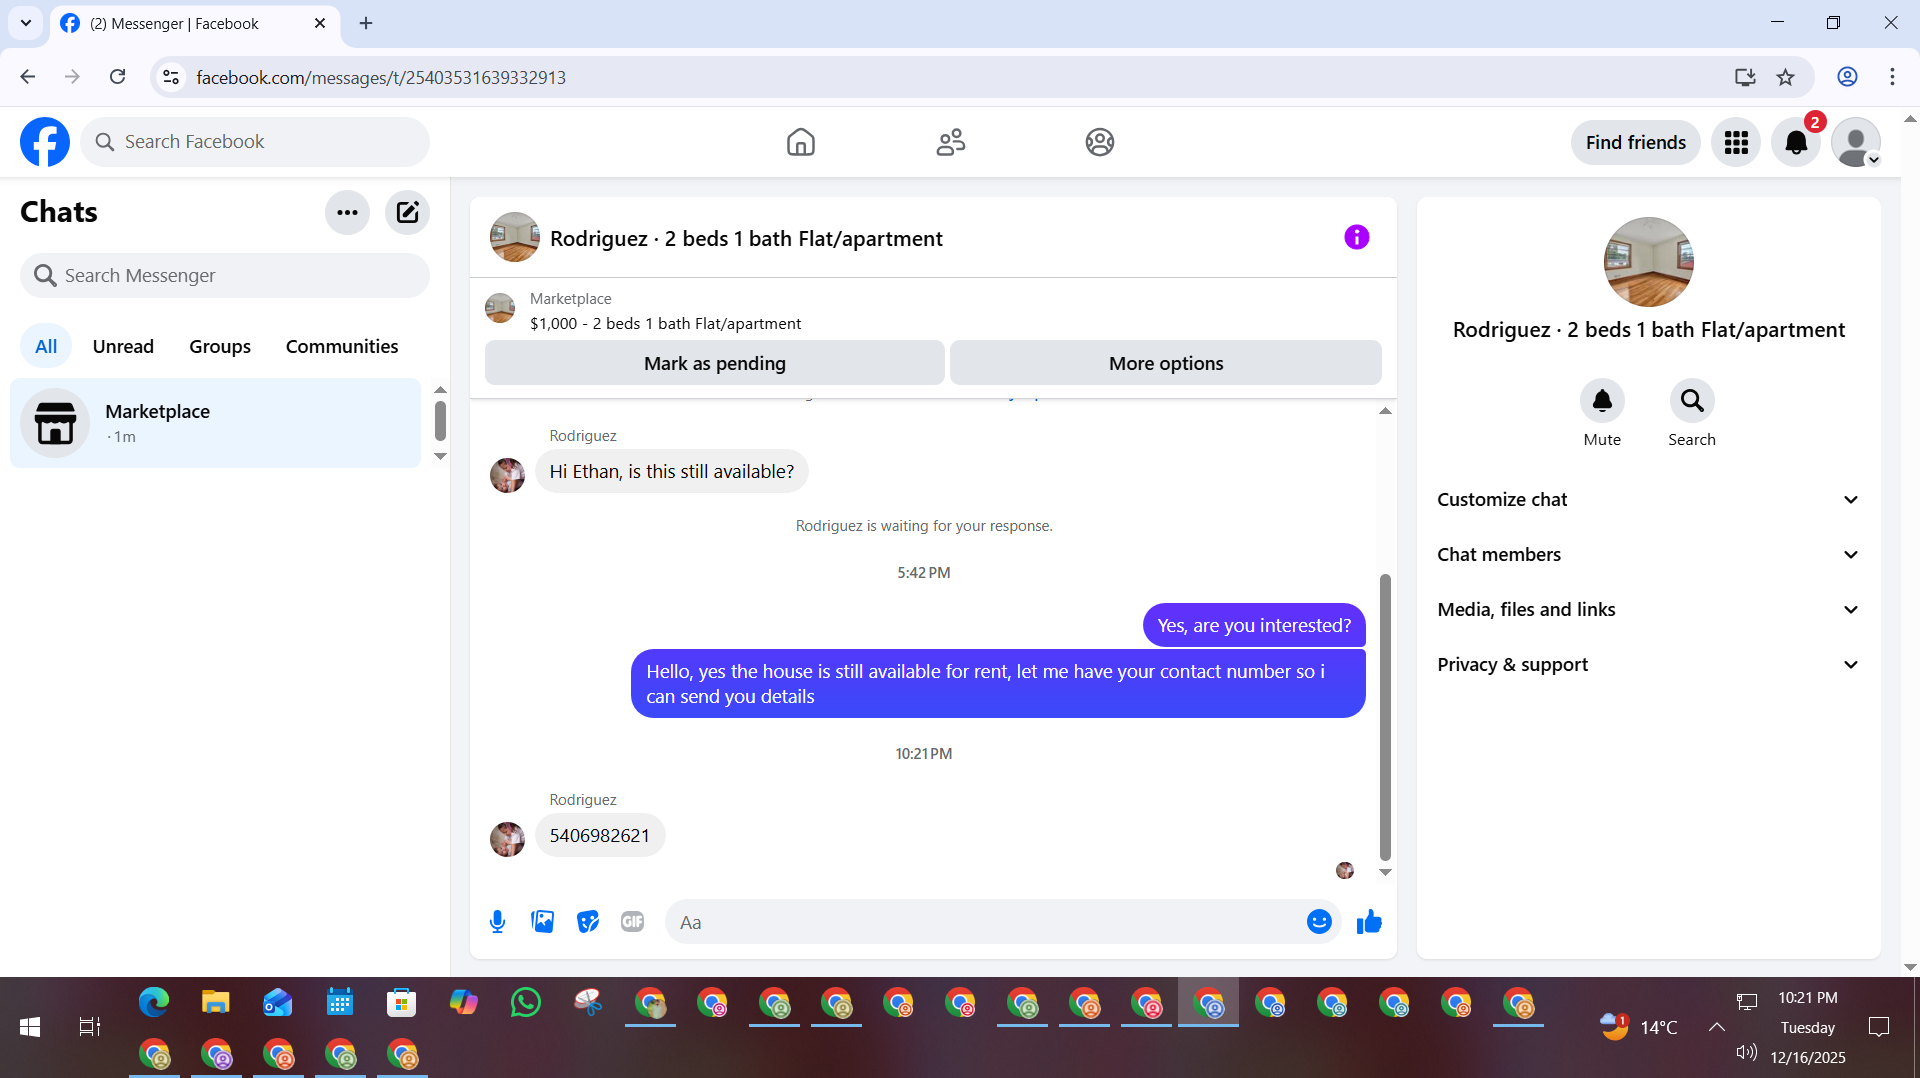Image resolution: width=1920 pixels, height=1078 pixels.
Task: Click 'Yes, are you interested?' message
Action: click(1254, 626)
